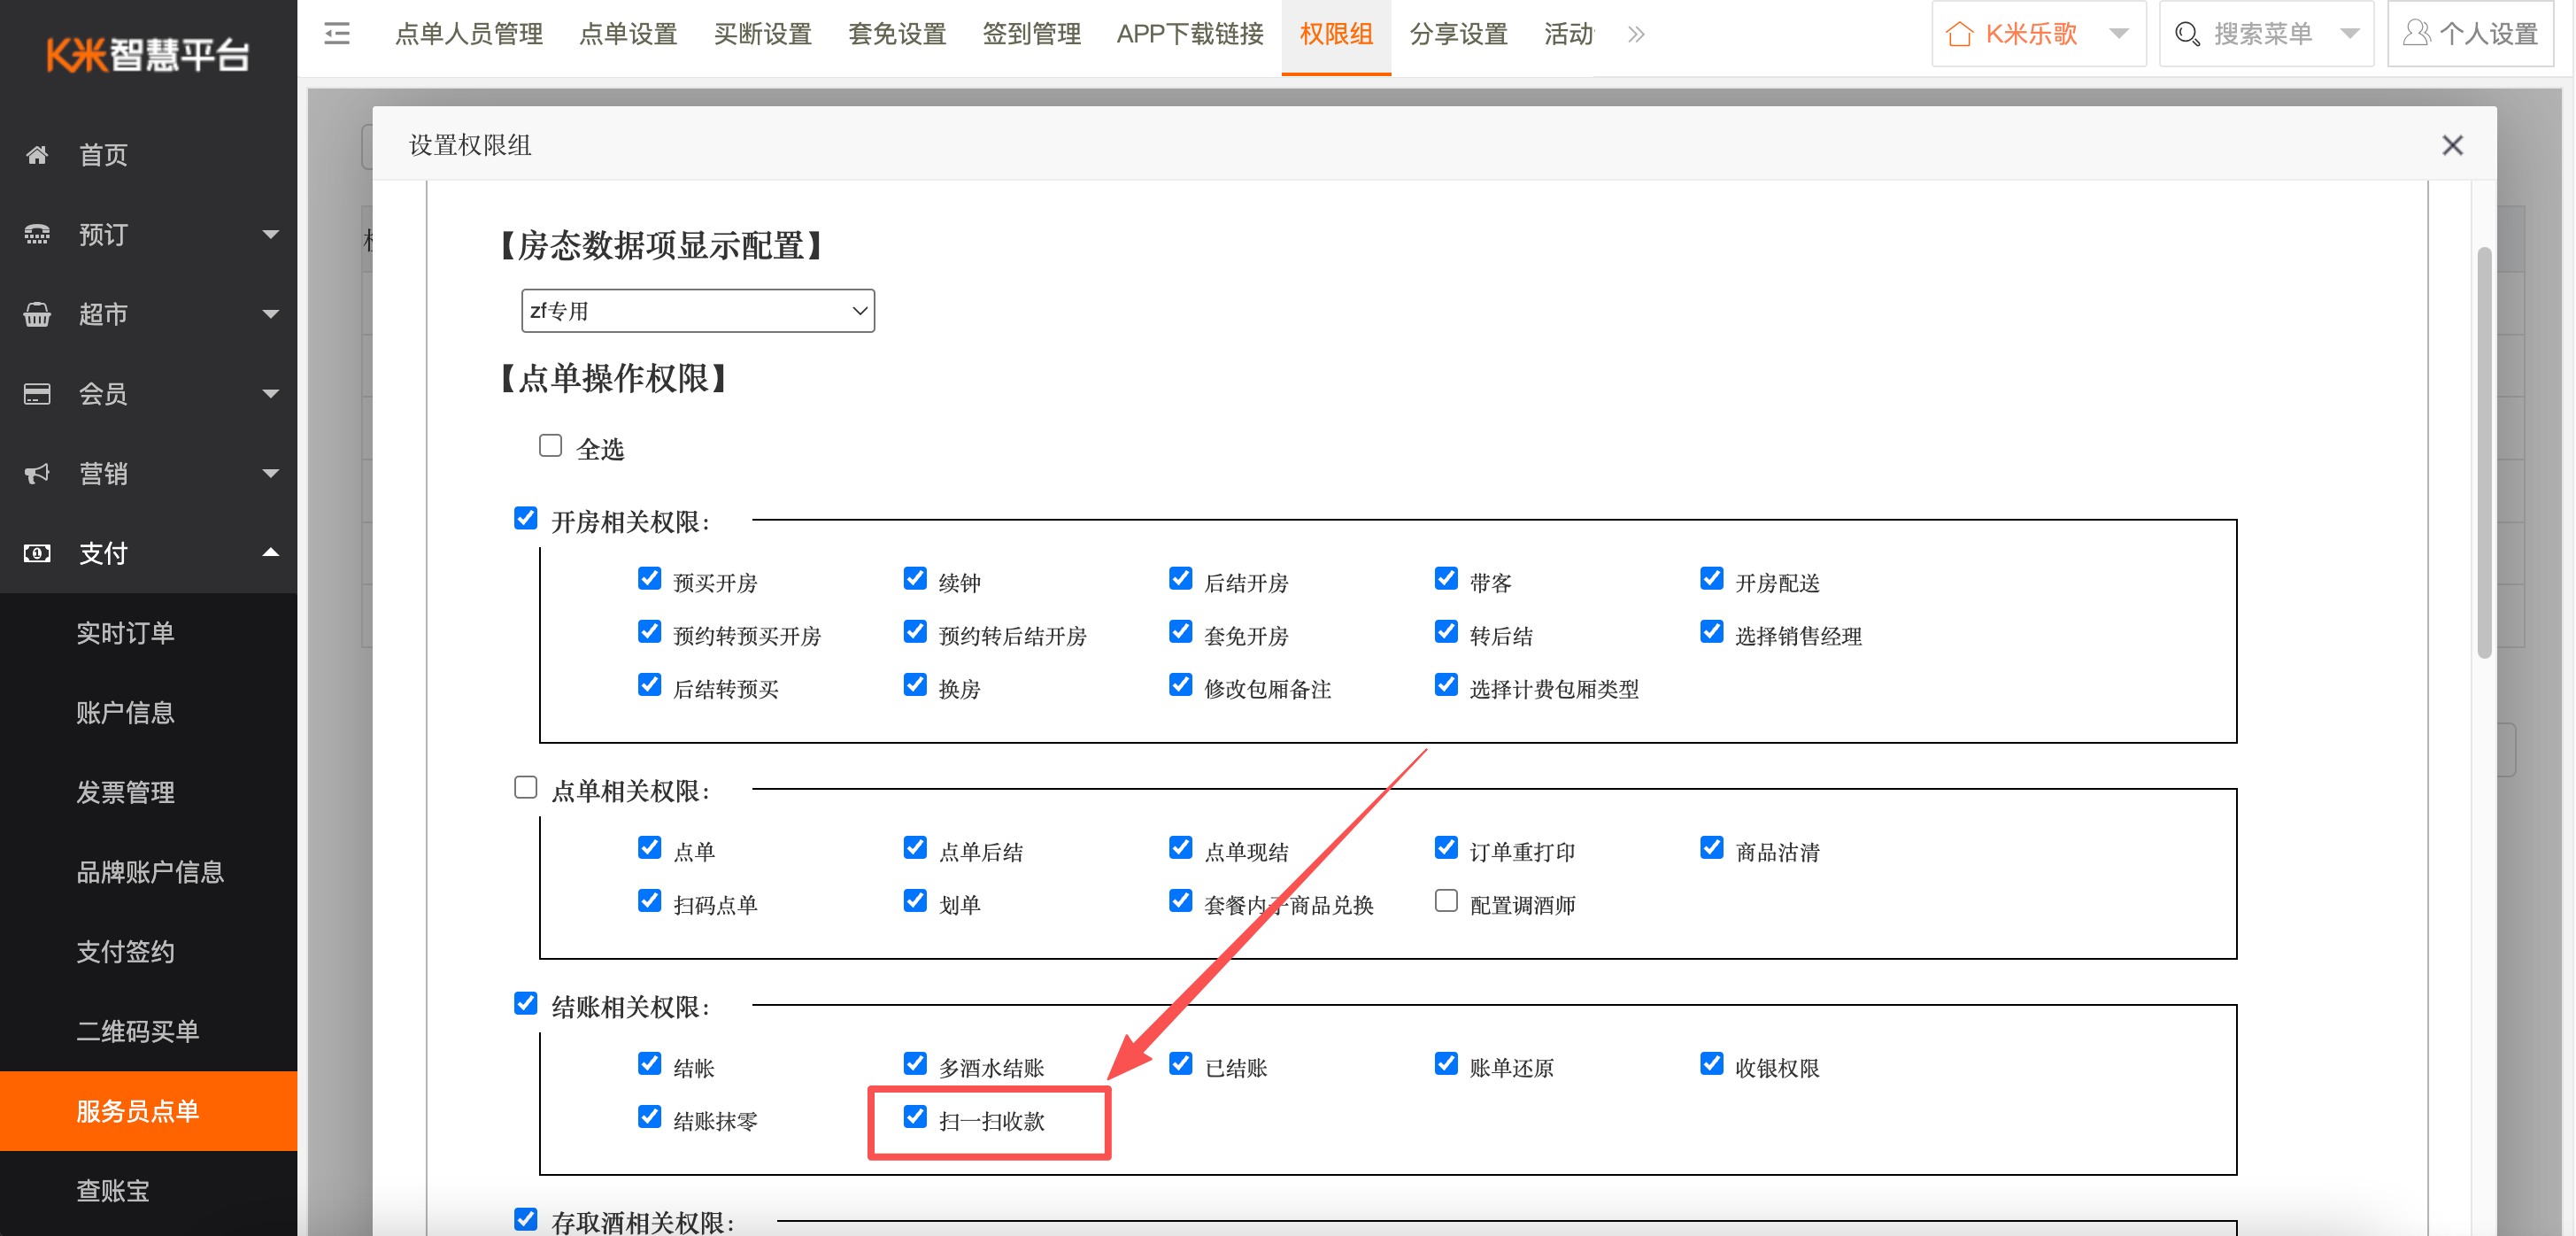The image size is (2576, 1236).
Task: Click the 支付 money icon in sidebar
Action: tap(37, 553)
